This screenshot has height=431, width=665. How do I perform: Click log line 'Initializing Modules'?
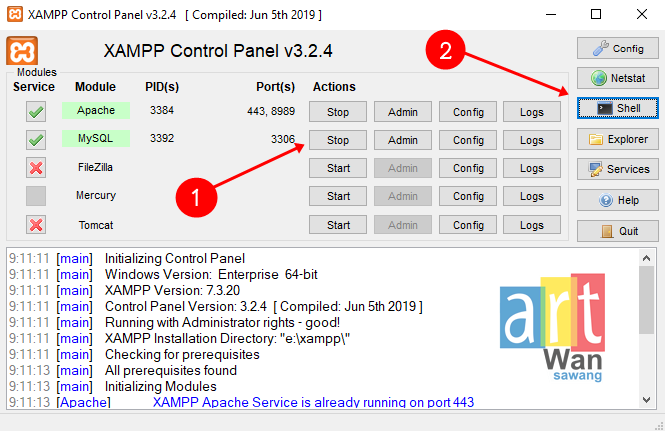tap(160, 386)
